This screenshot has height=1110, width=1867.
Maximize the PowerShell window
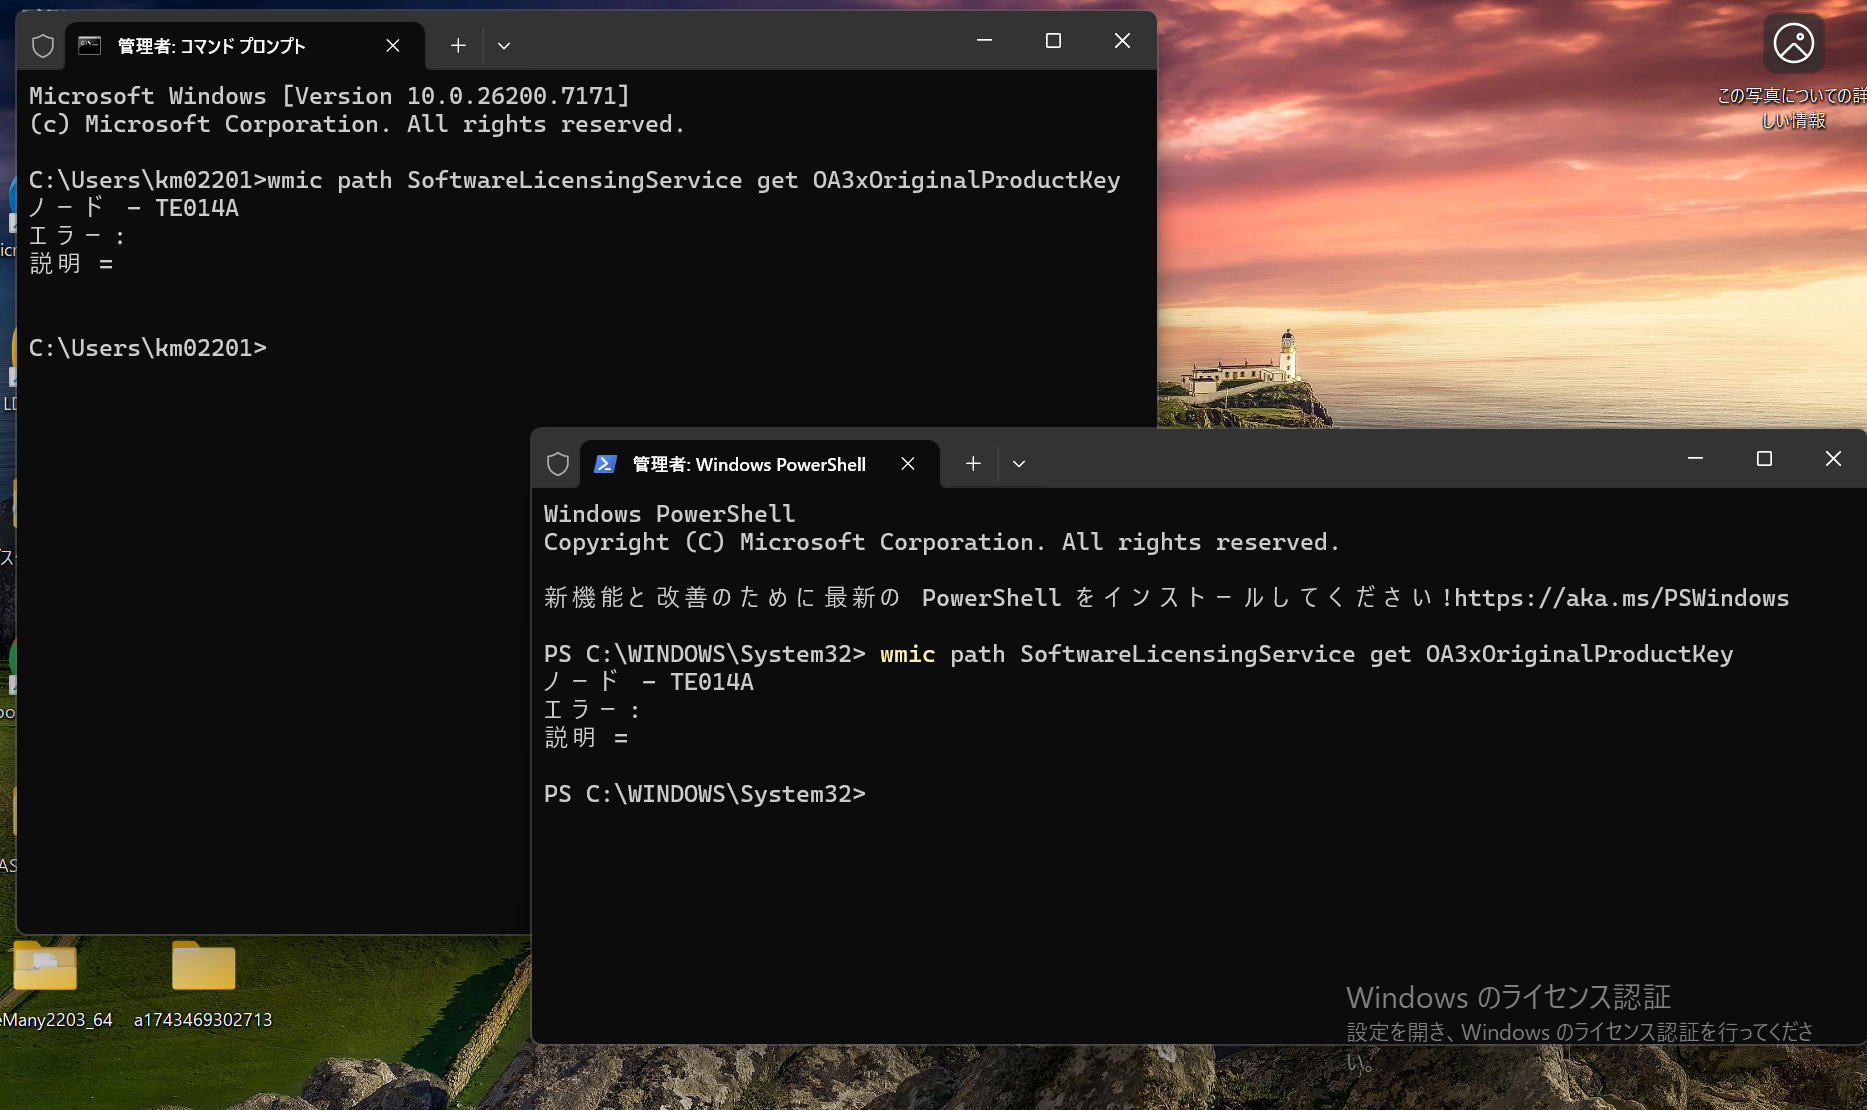[x=1764, y=458]
